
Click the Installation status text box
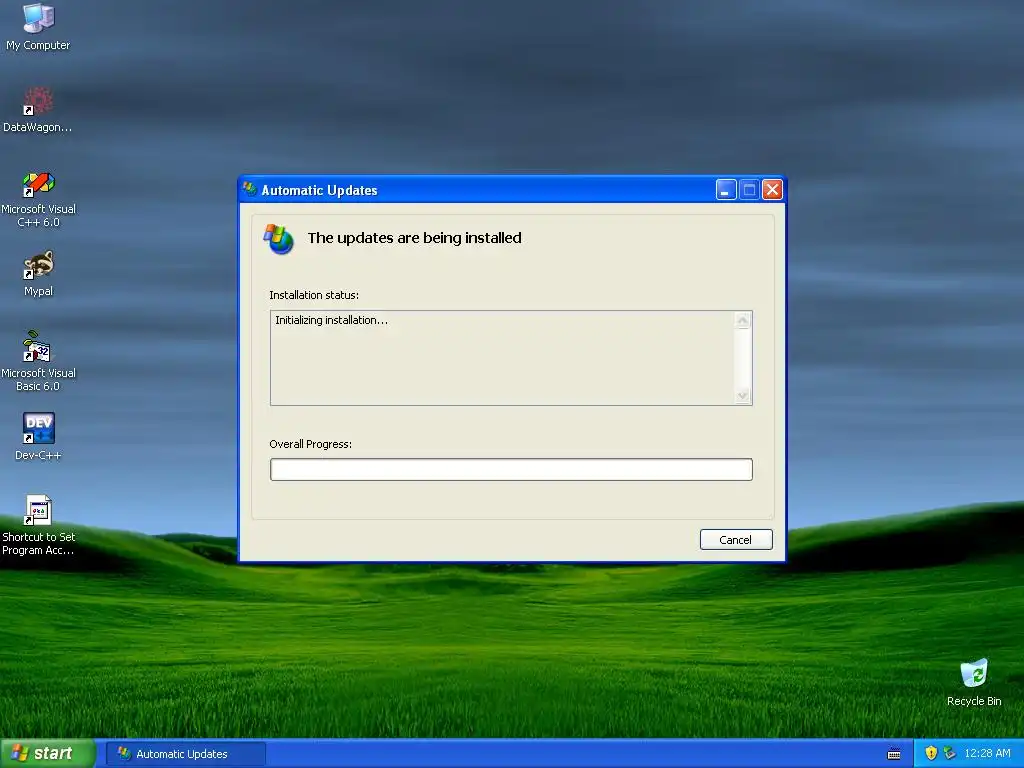[511, 358]
